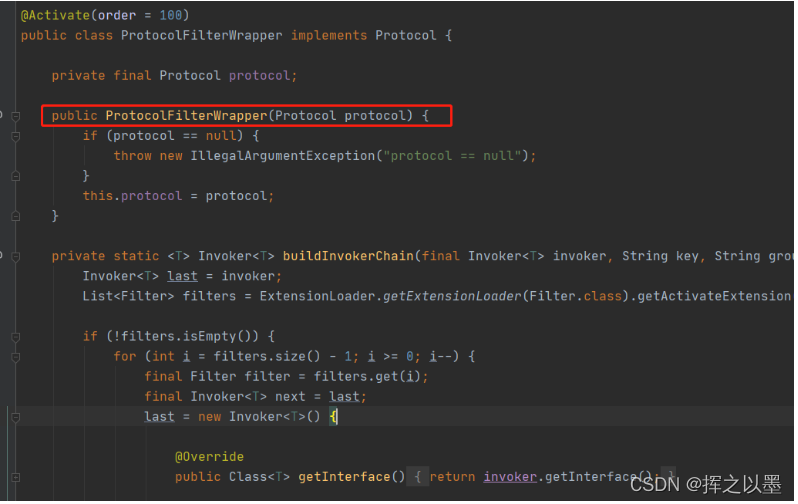Click List<Filter> type in the filters declaration
Image resolution: width=798 pixels, height=504 pixels.
click(x=128, y=296)
